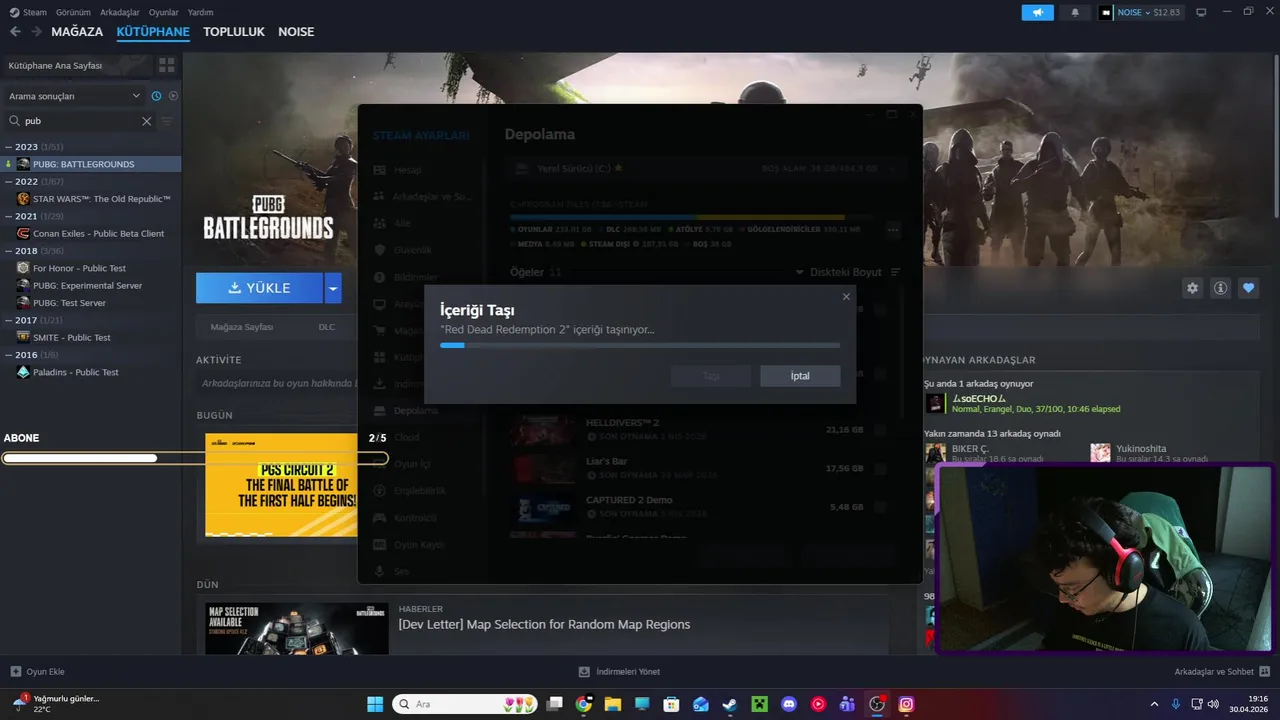Open Arkadaşlar ve Sohbet
This screenshot has width=1280, height=720.
click(1222, 672)
